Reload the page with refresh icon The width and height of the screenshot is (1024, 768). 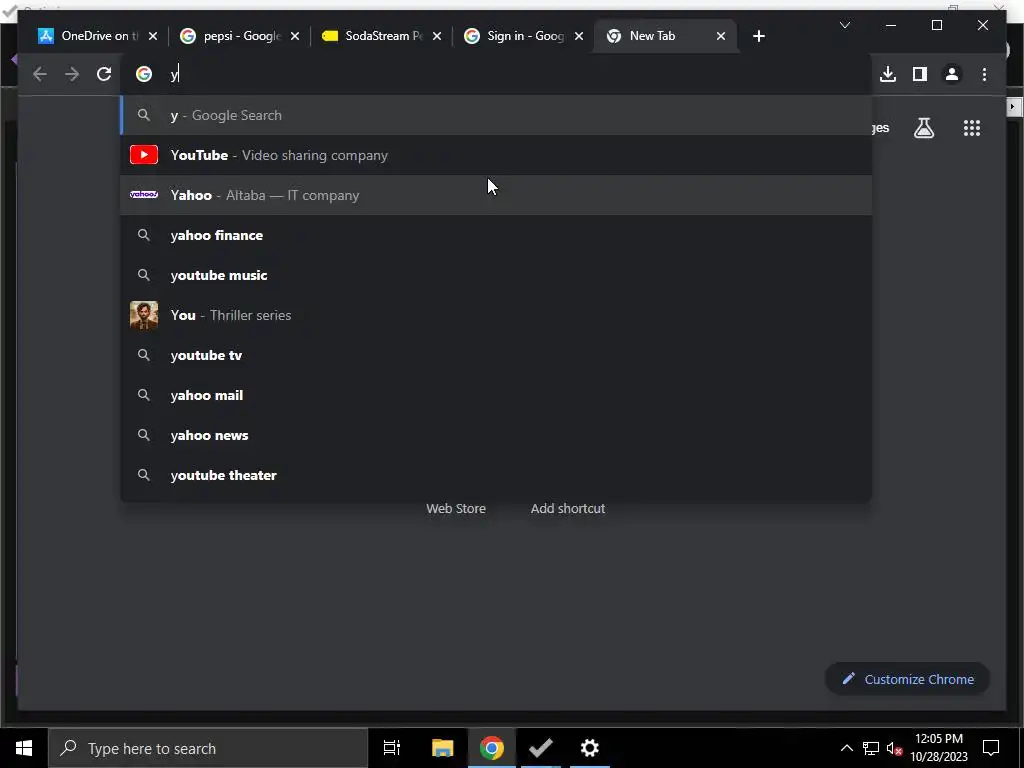coord(104,74)
